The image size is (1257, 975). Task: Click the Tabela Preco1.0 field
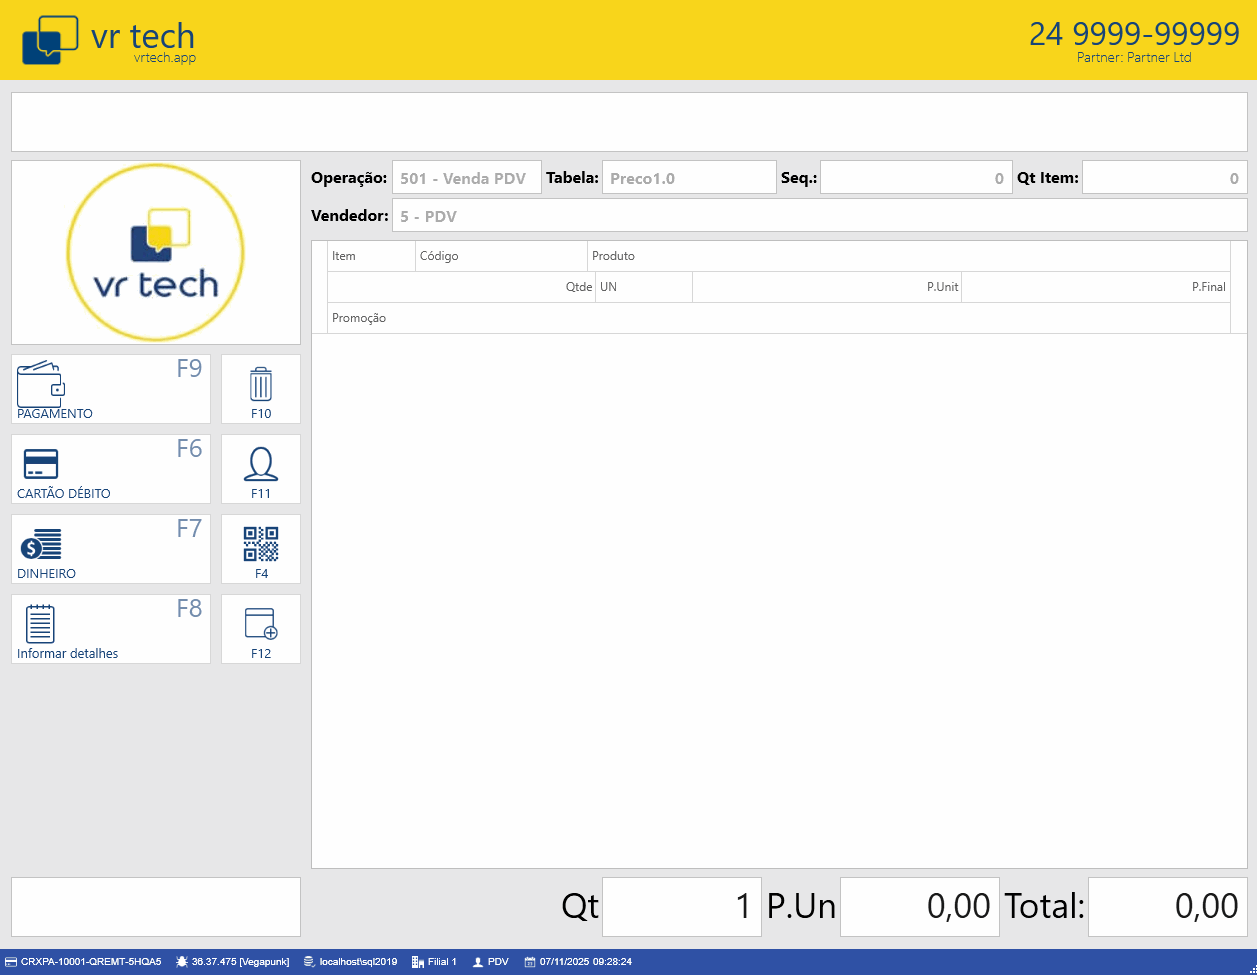688,178
